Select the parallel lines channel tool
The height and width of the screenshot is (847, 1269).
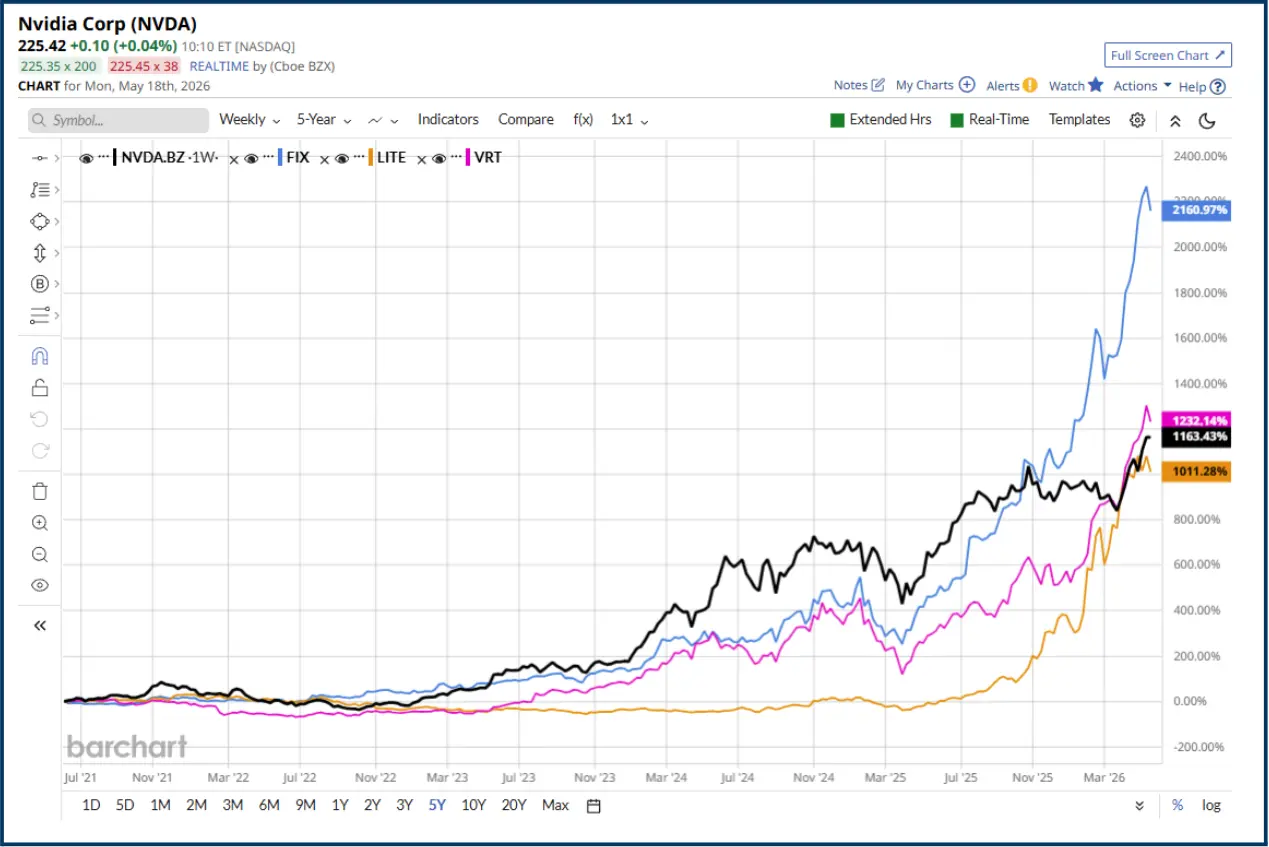(40, 316)
